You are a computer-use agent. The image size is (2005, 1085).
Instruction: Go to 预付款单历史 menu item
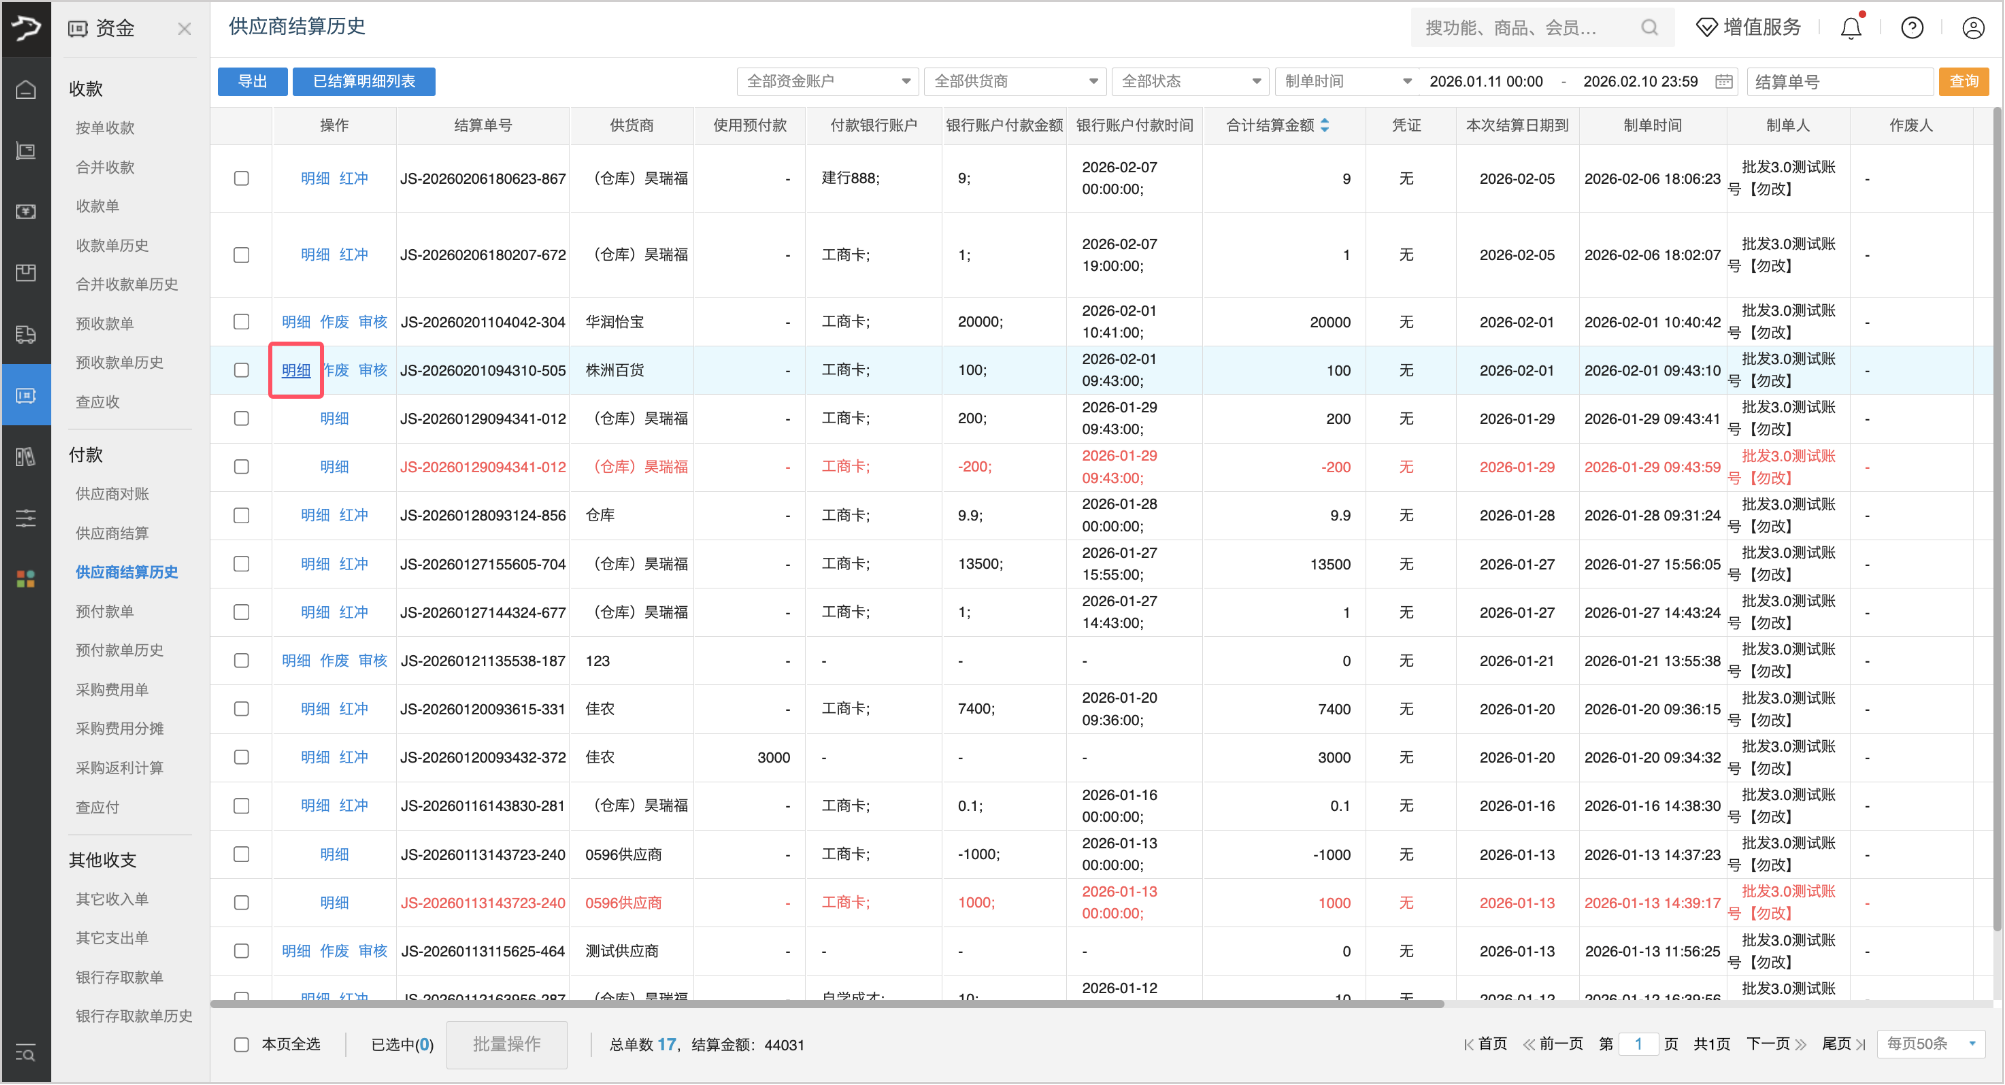click(x=119, y=650)
